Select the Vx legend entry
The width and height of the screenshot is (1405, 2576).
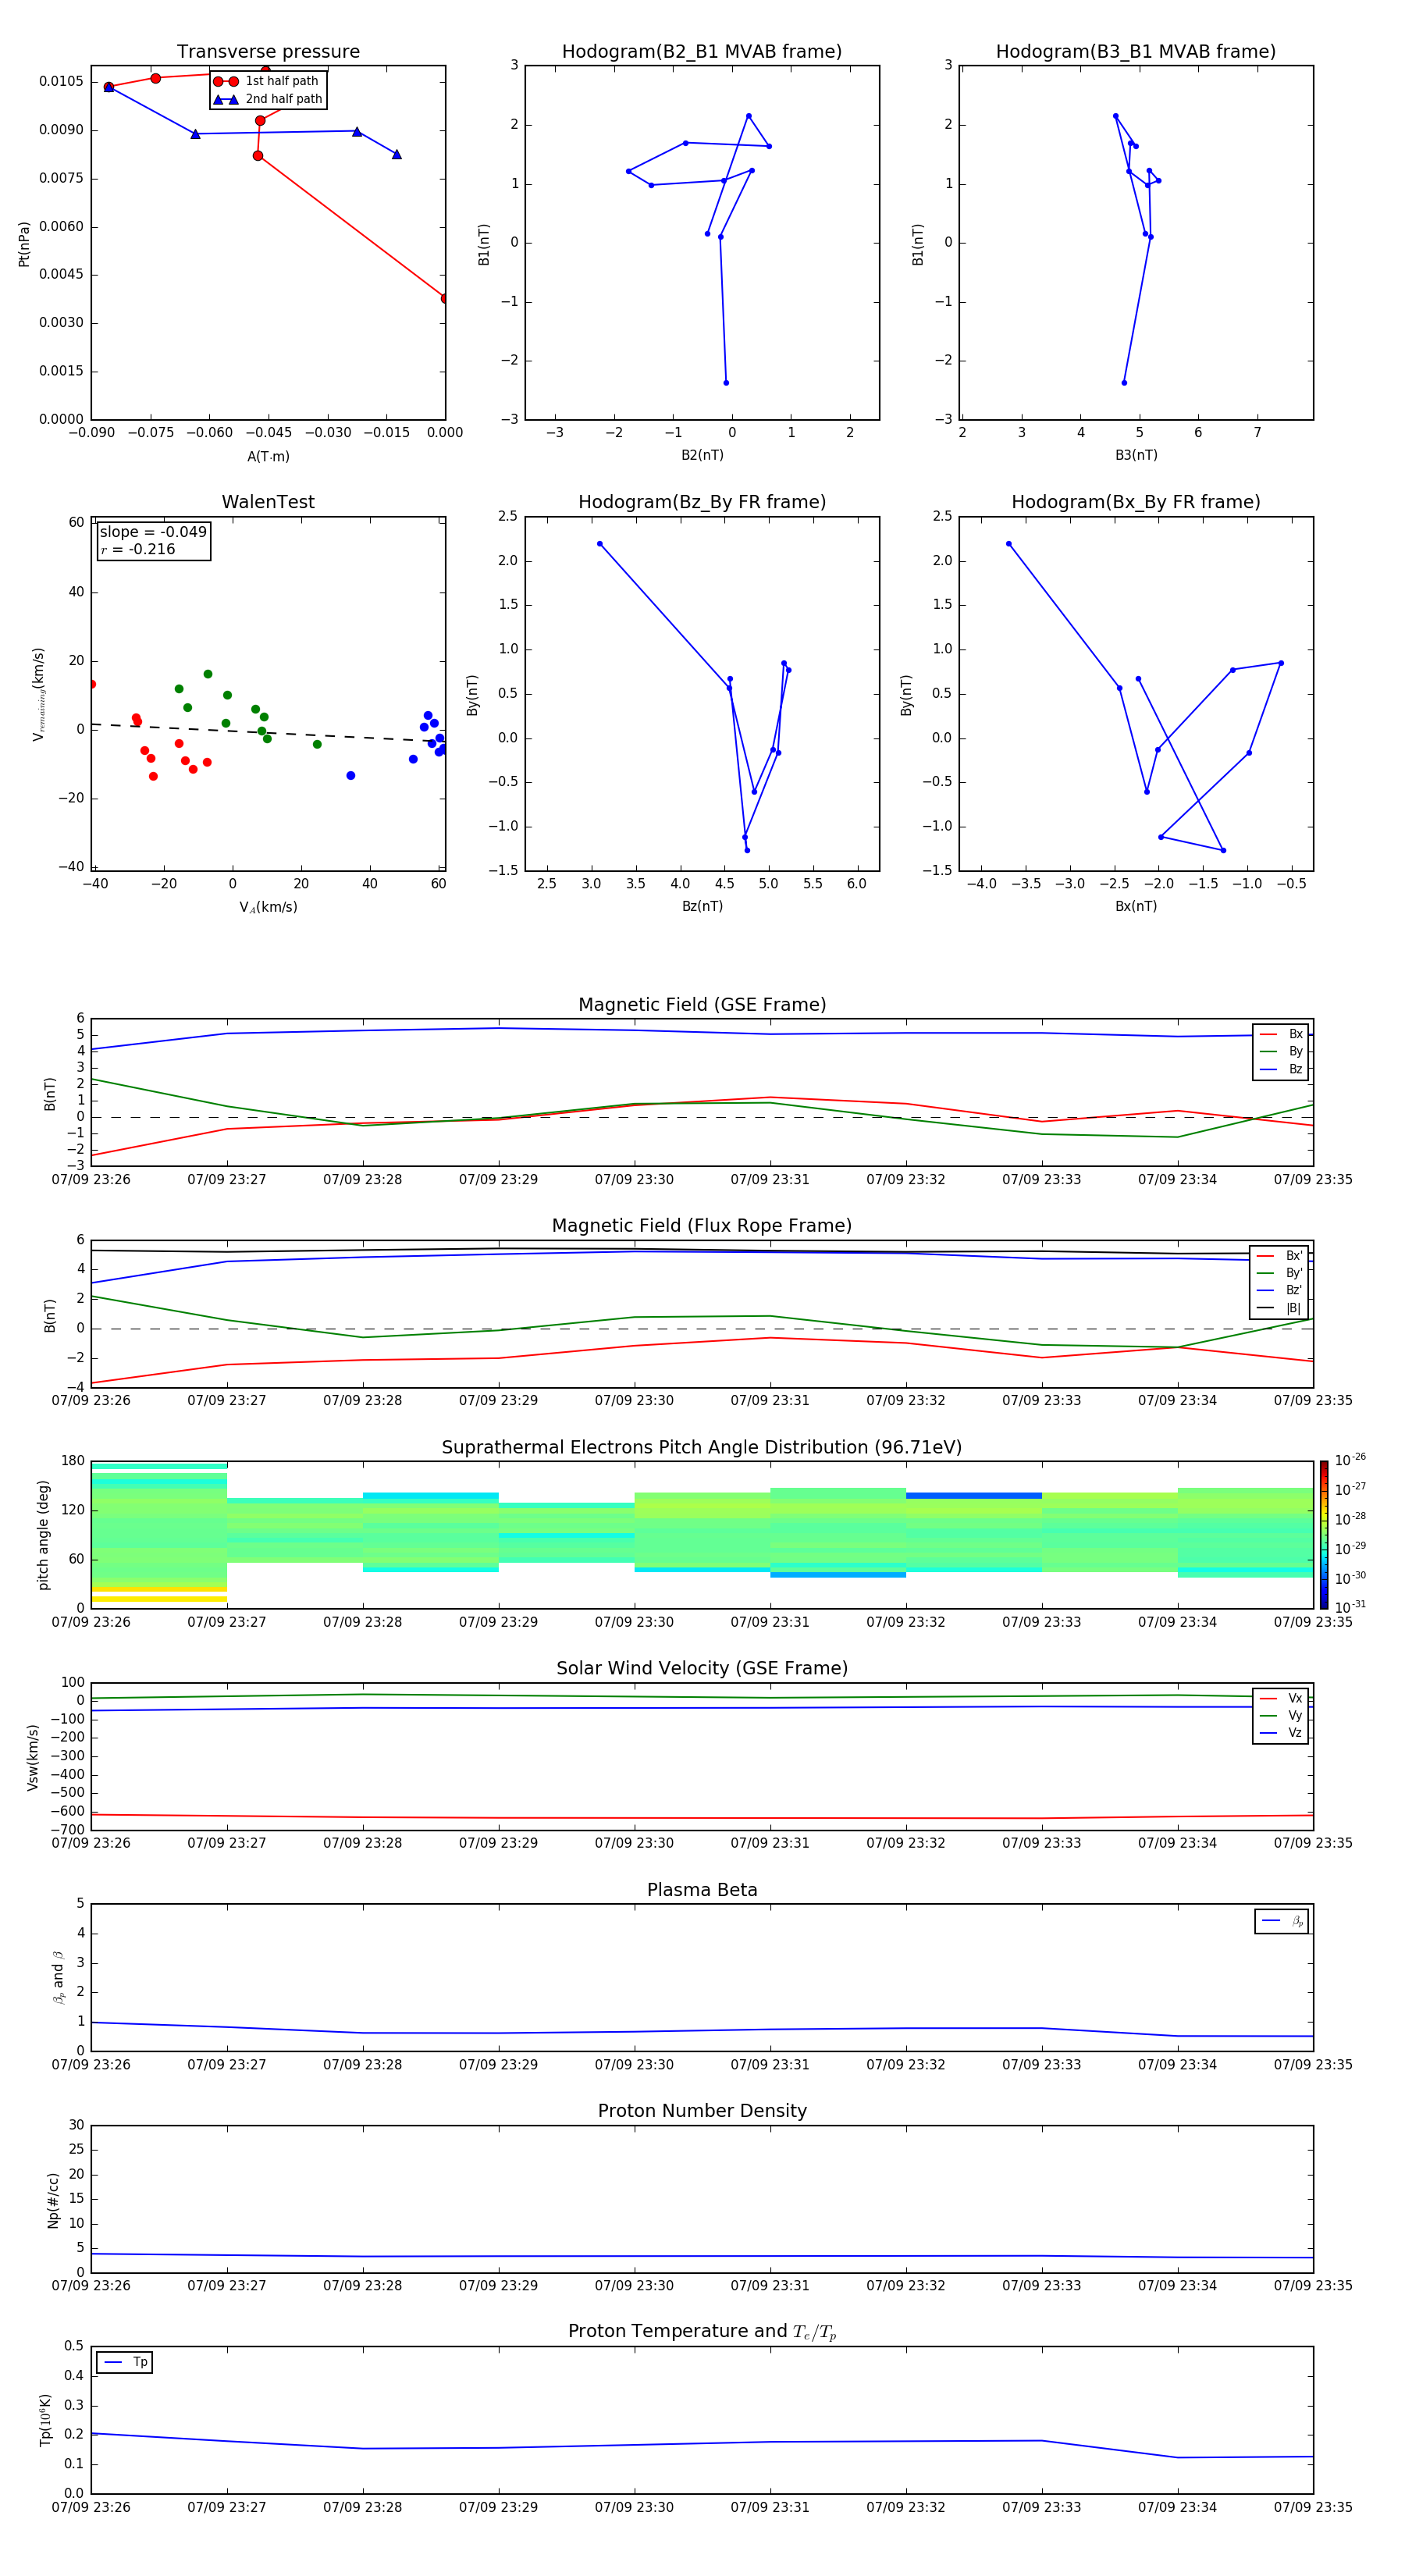pyautogui.click(x=1281, y=1698)
